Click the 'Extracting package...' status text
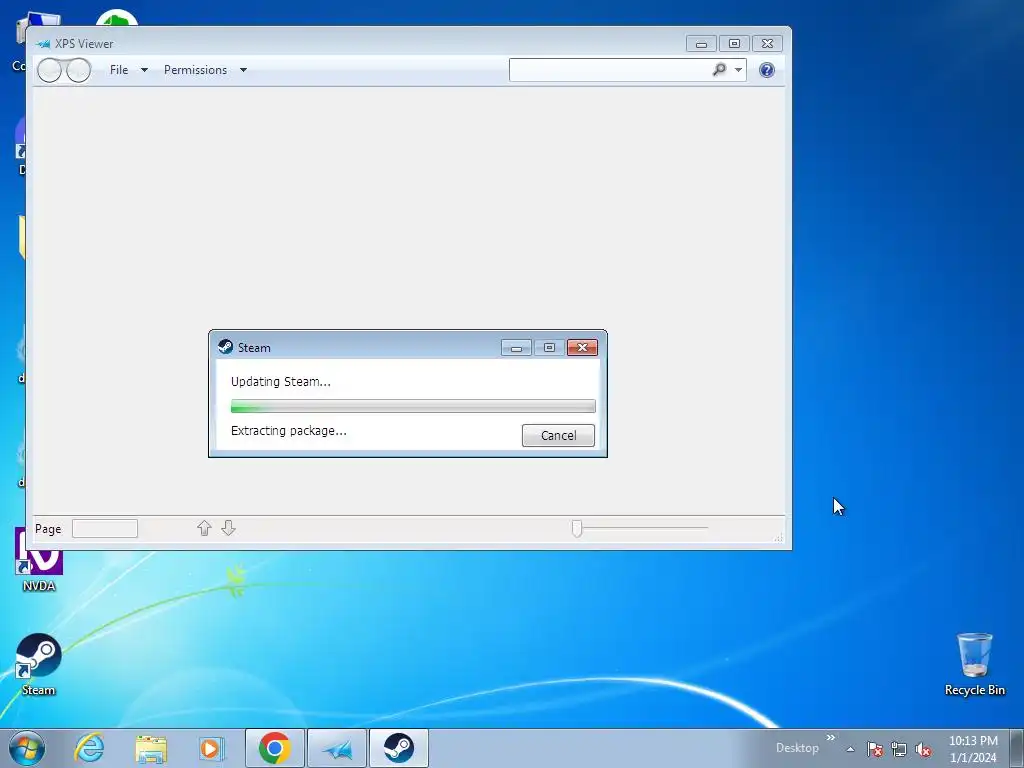 coord(289,431)
